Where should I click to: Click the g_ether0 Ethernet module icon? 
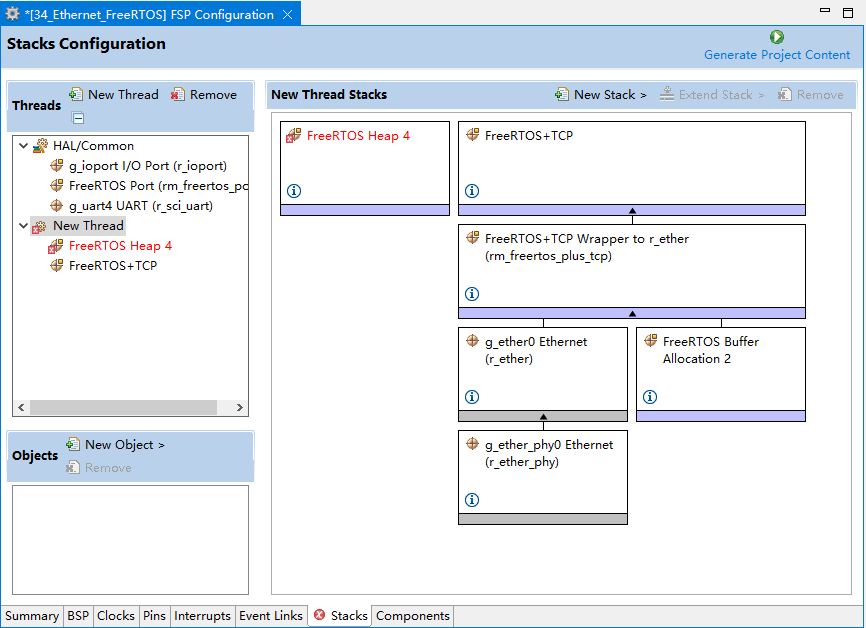[472, 341]
